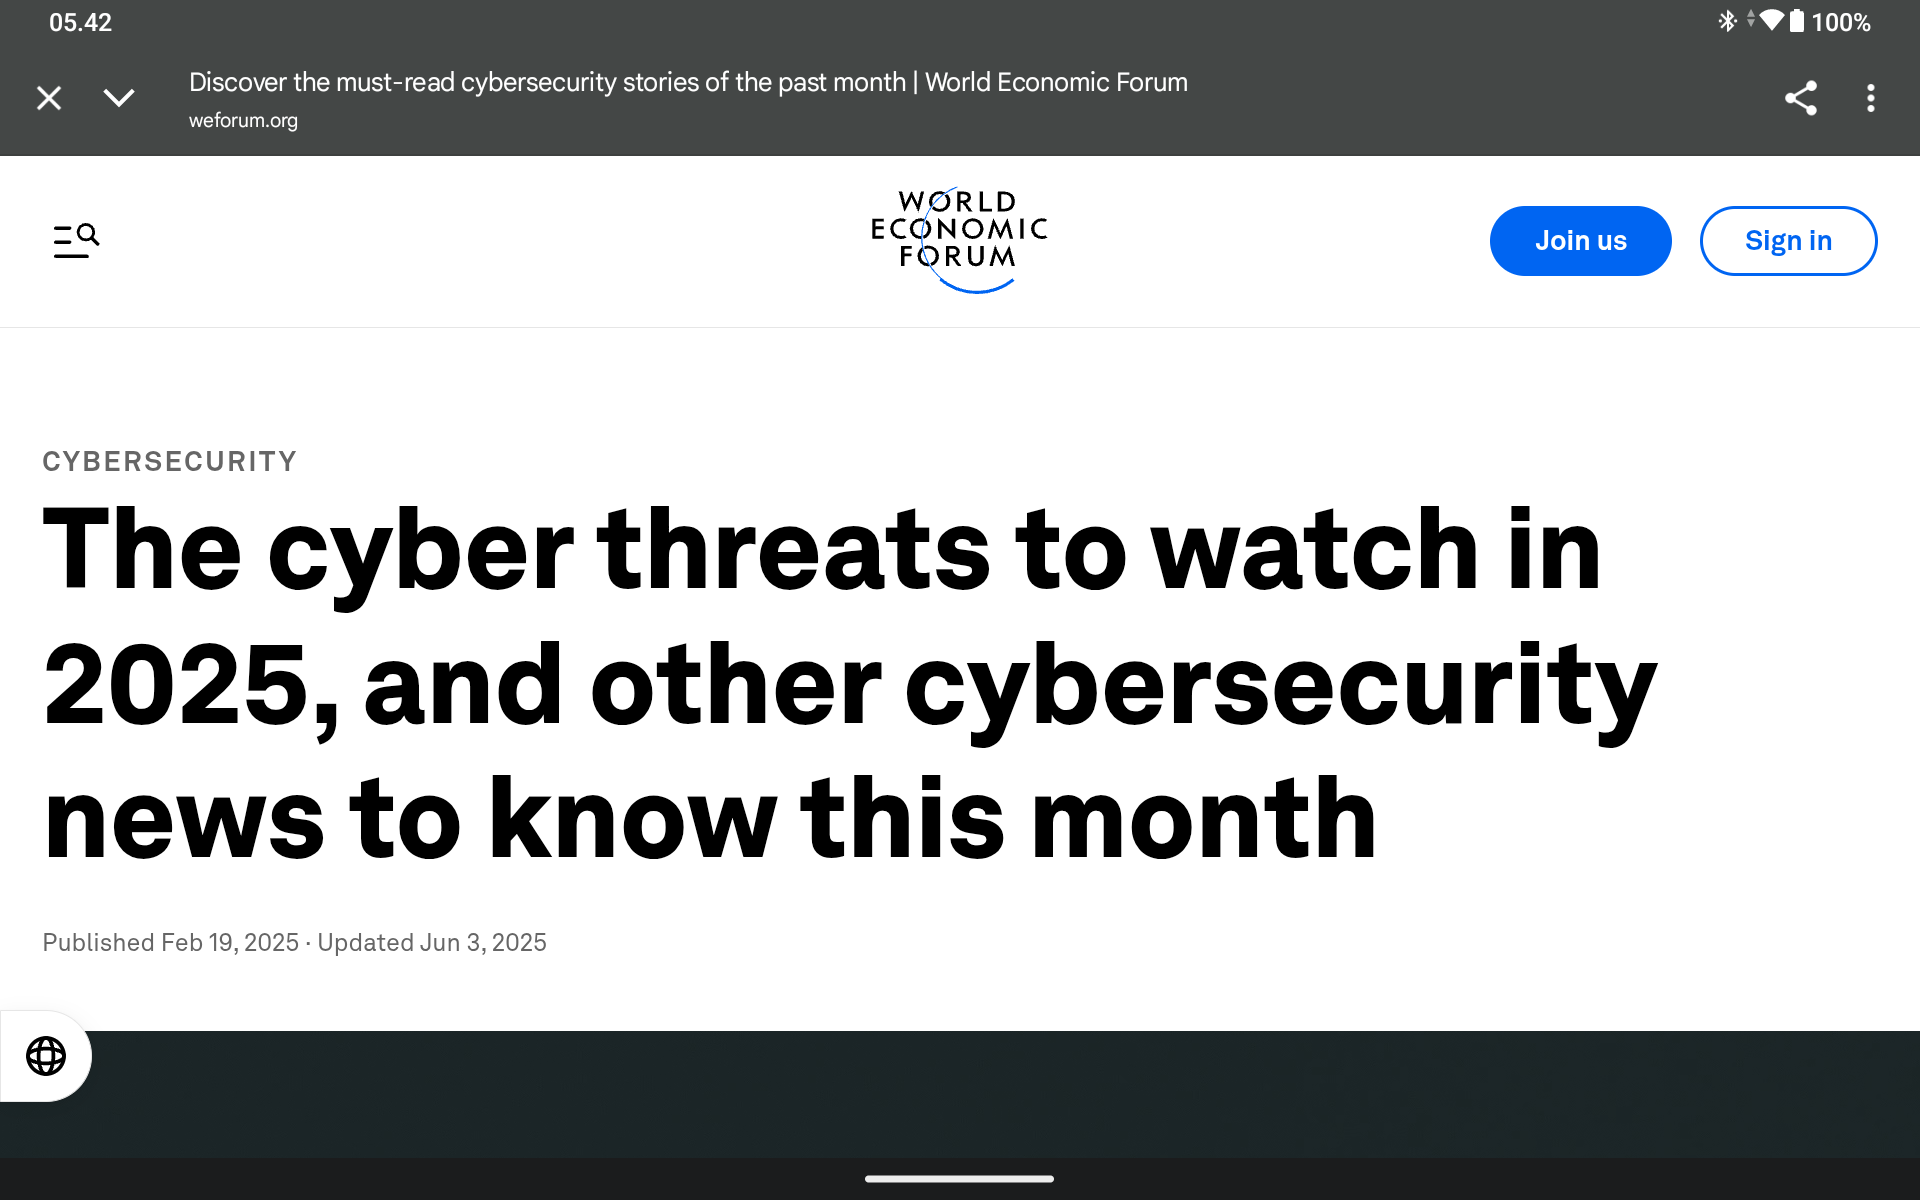Tap the home gesture bar at the bottom
1920x1200 pixels.
pyautogui.click(x=959, y=1179)
